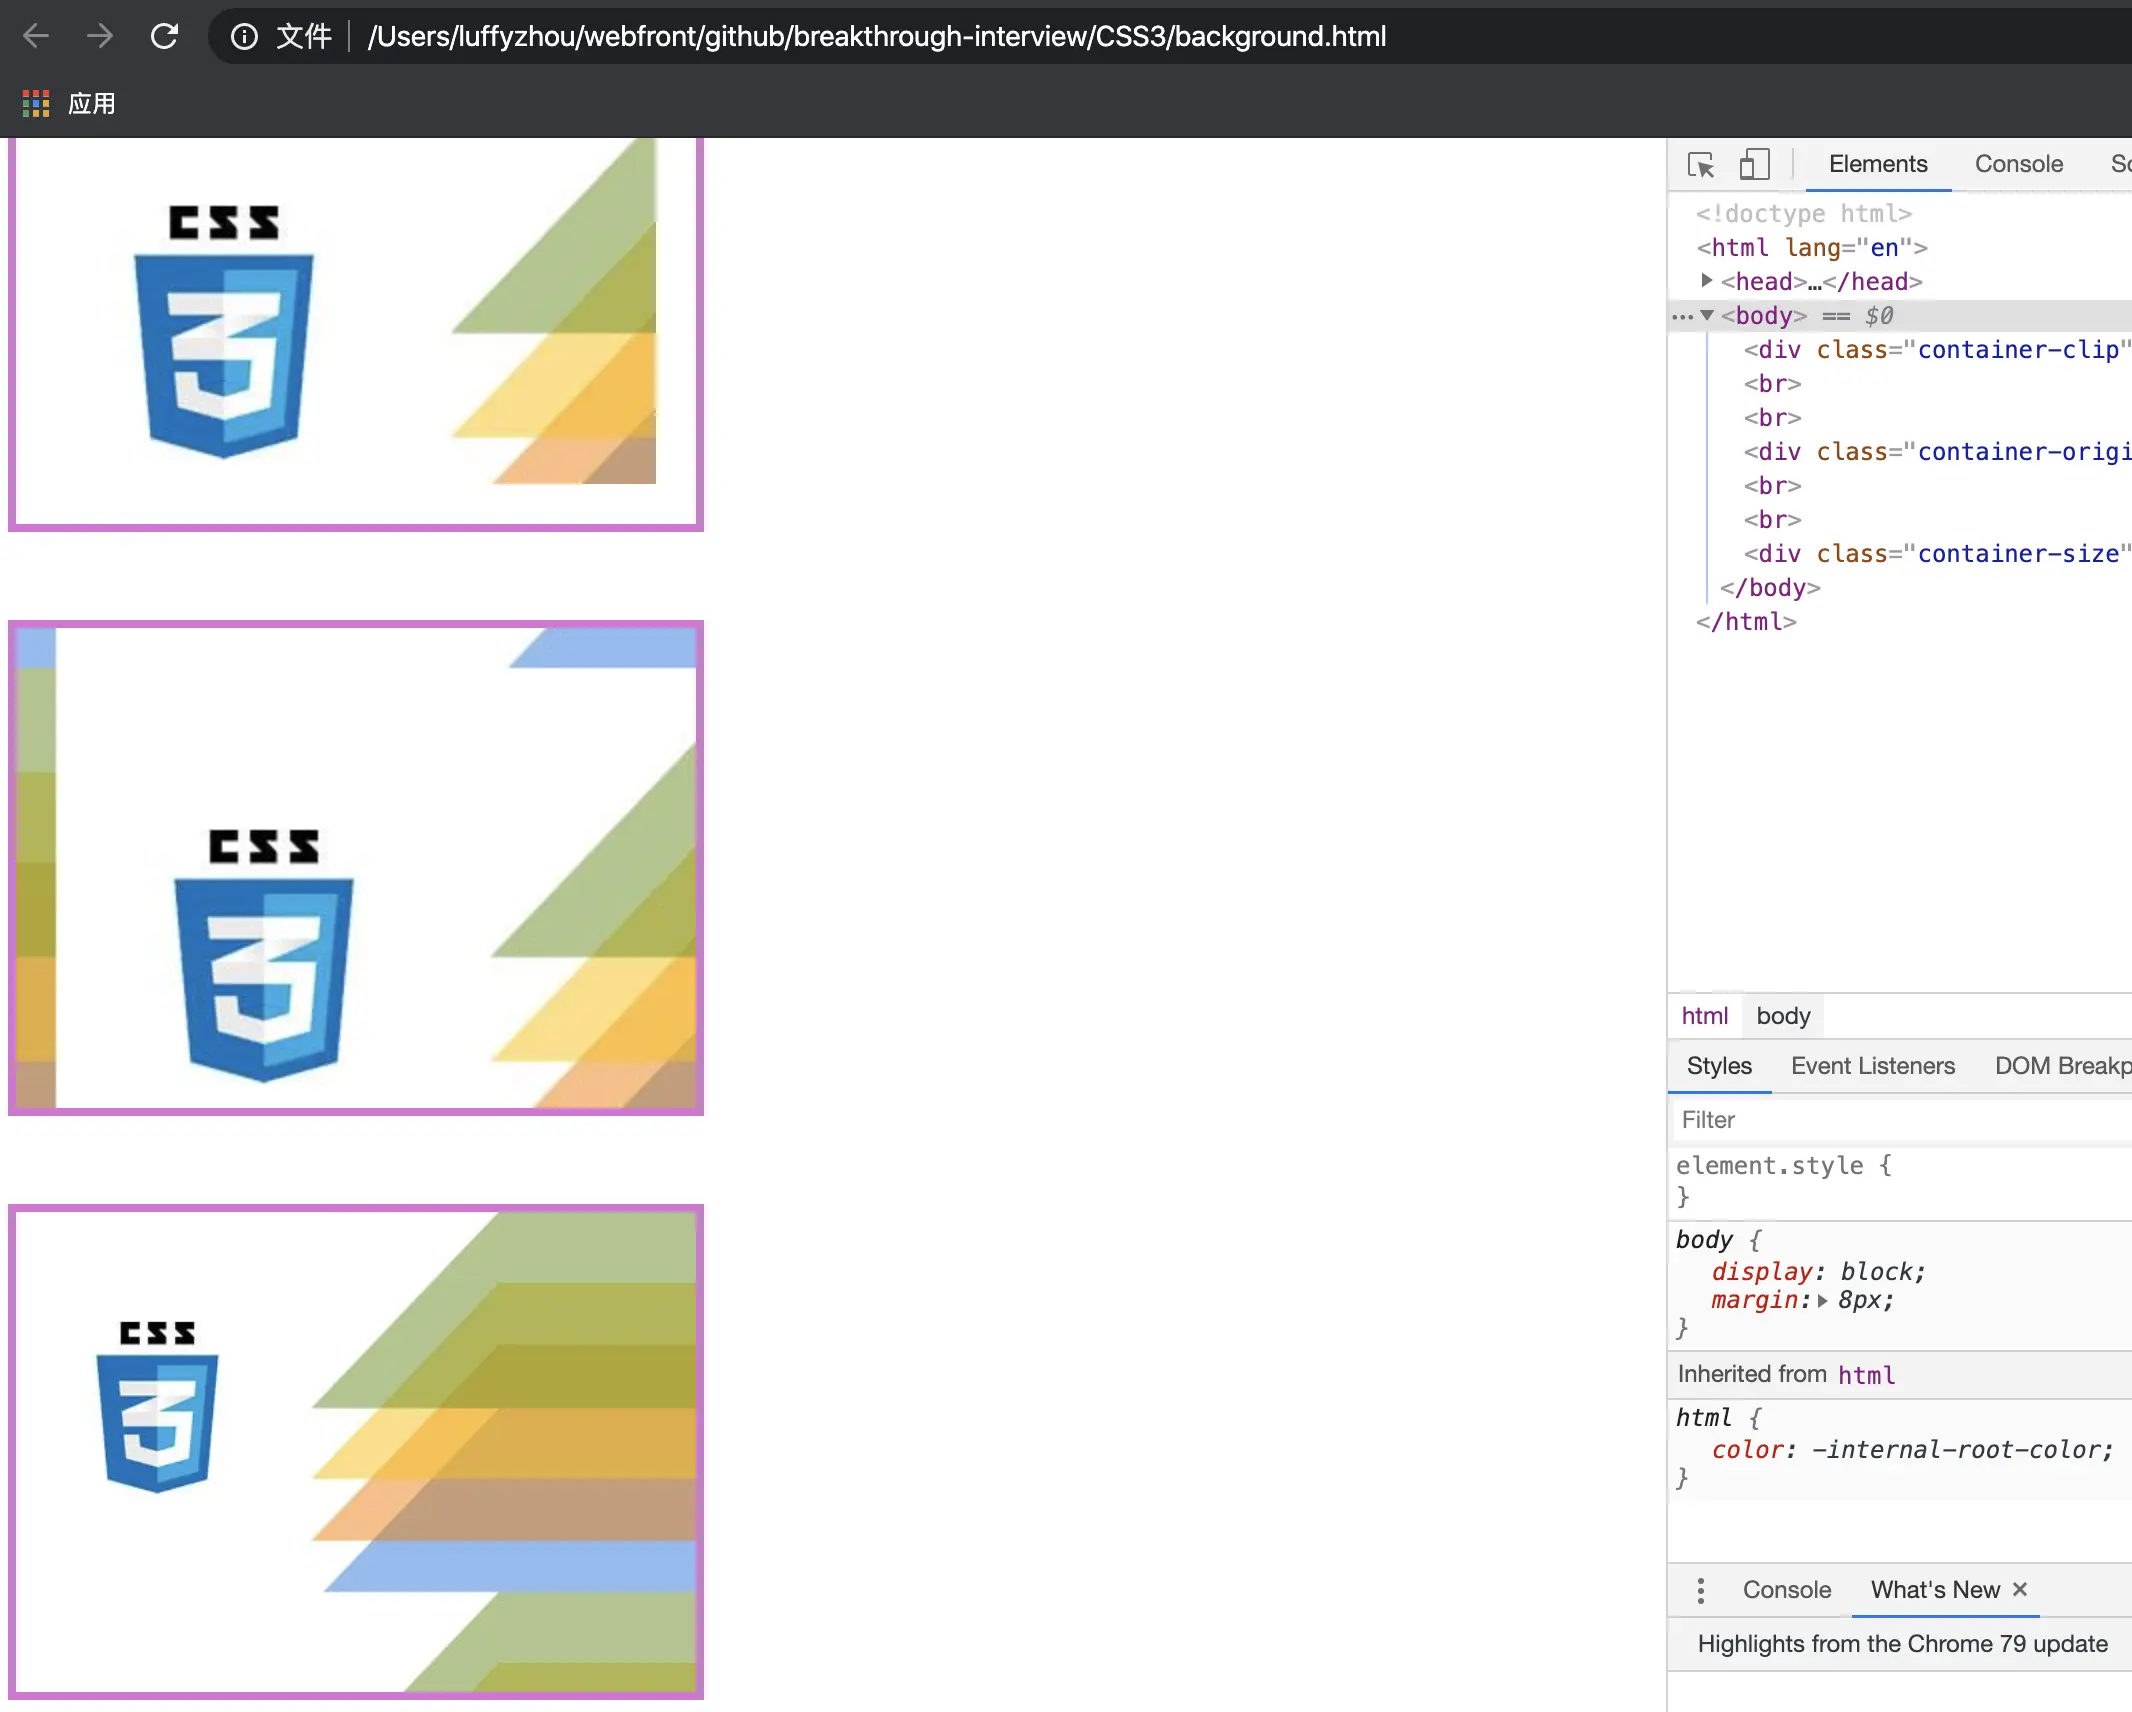2132x1712 pixels.
Task: Collapse the body element node
Action: [1707, 316]
